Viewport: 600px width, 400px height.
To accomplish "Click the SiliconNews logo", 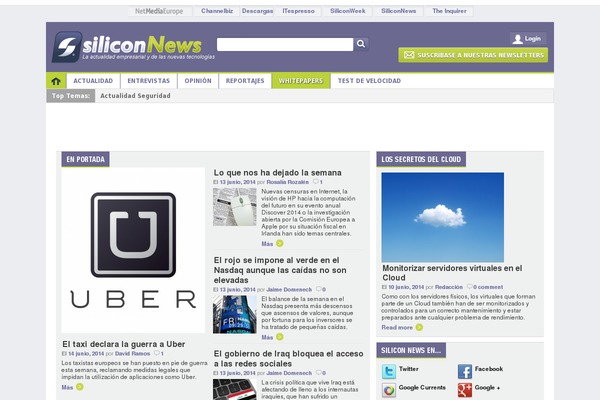I will 133,47.
